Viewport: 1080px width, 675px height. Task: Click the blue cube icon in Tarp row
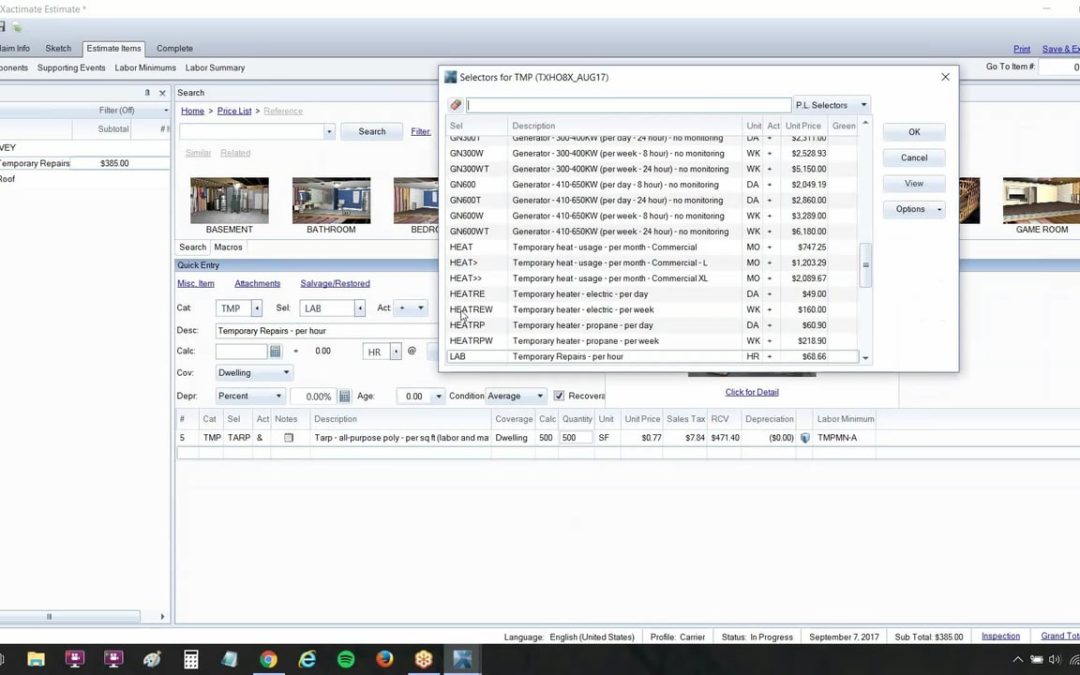click(804, 437)
